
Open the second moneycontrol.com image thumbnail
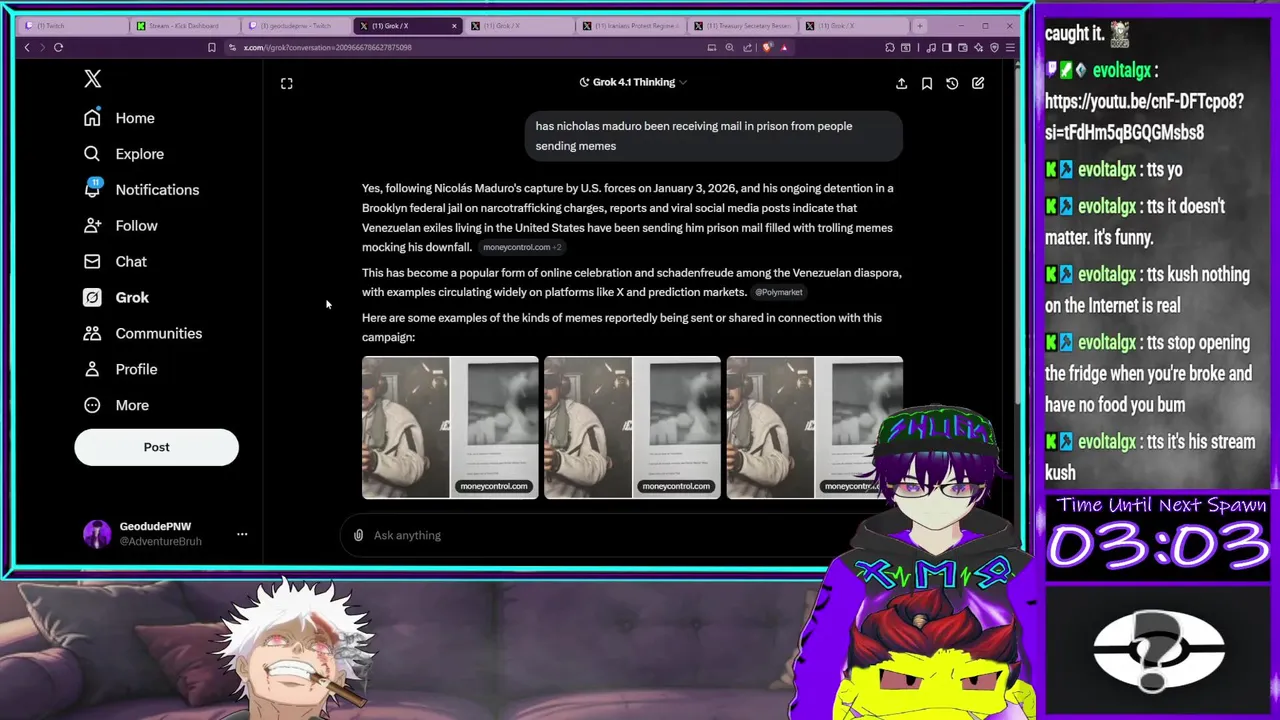click(632, 427)
